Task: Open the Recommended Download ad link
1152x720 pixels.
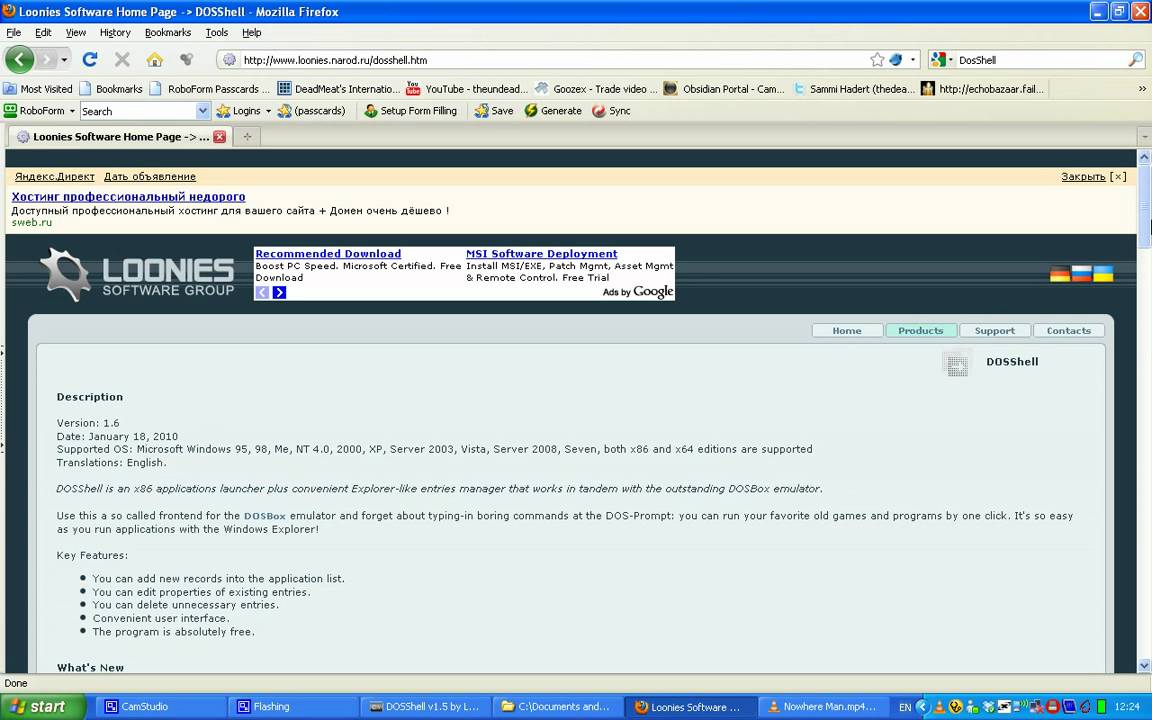Action: click(x=328, y=253)
